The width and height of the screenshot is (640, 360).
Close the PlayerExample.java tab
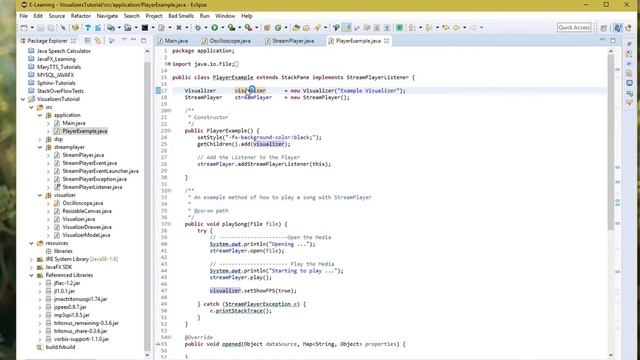(386, 41)
